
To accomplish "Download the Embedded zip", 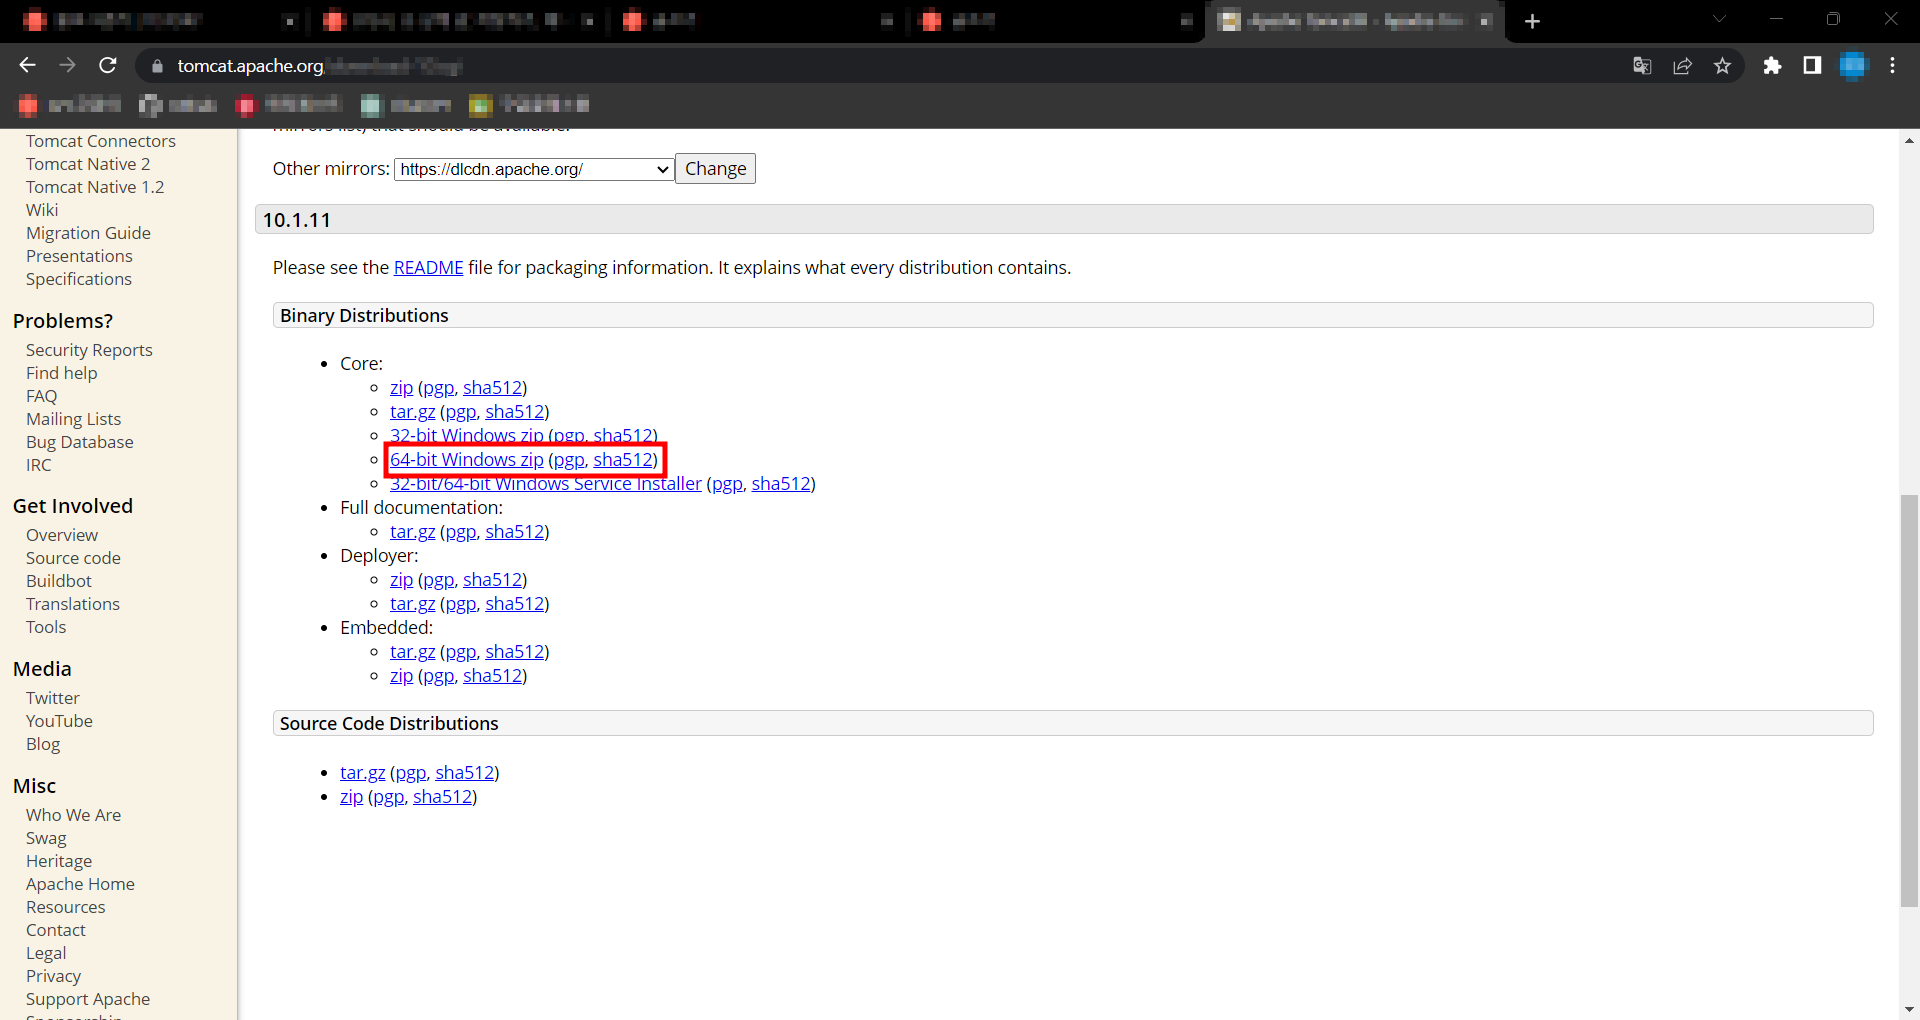I will pos(401,676).
